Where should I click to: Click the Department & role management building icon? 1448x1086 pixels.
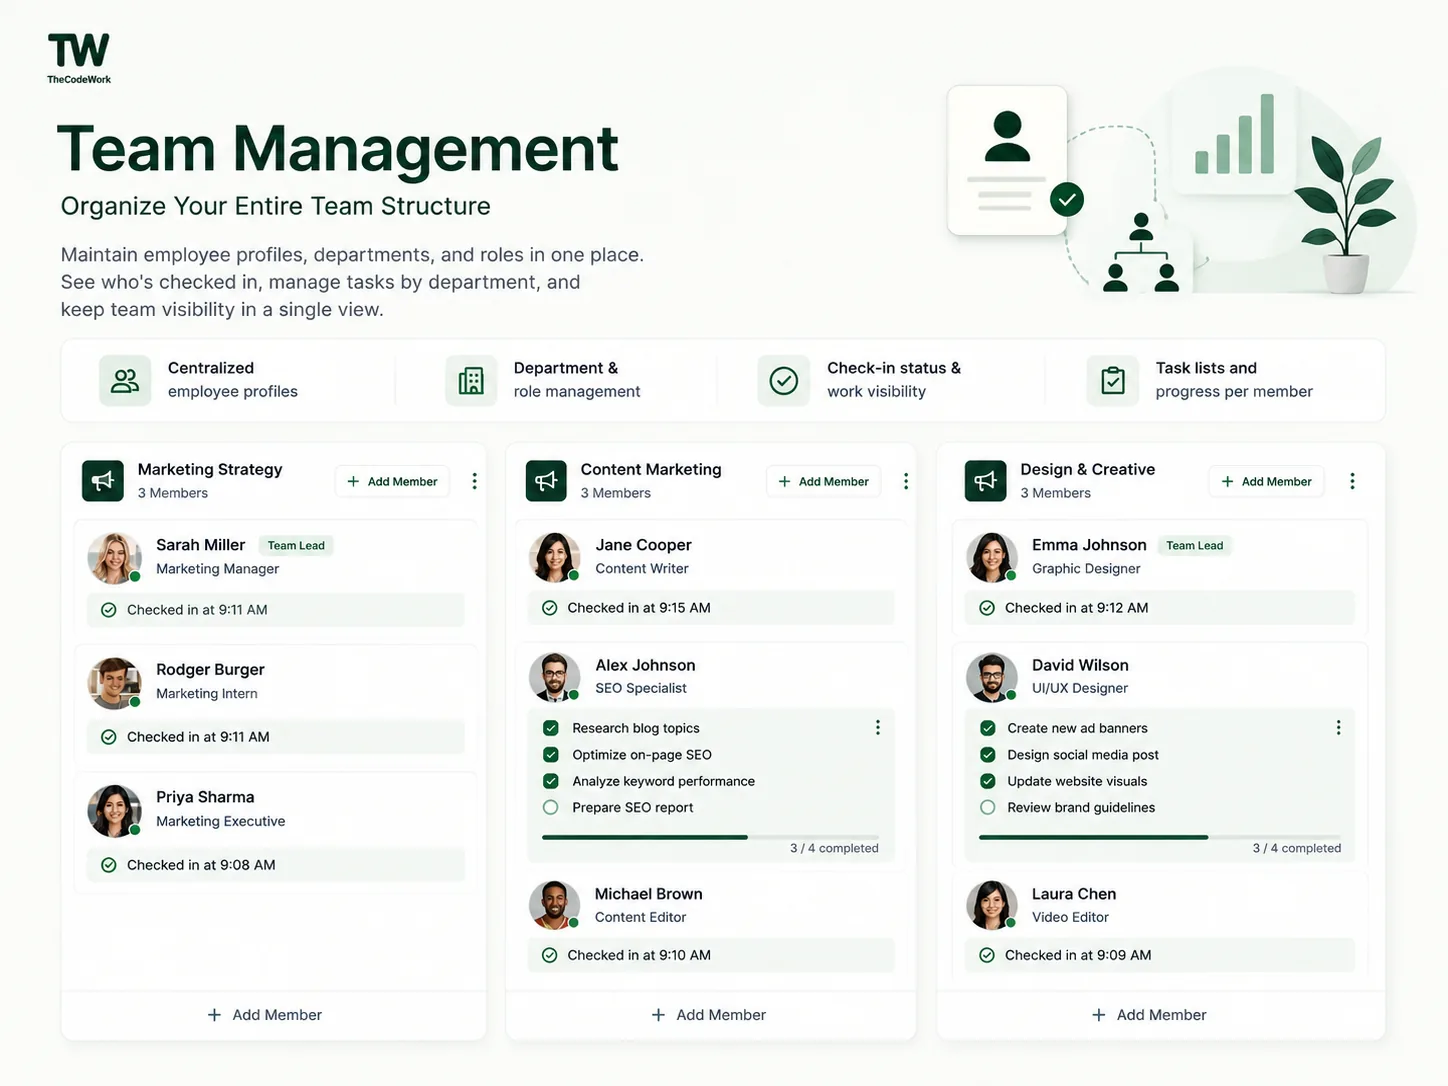471,380
